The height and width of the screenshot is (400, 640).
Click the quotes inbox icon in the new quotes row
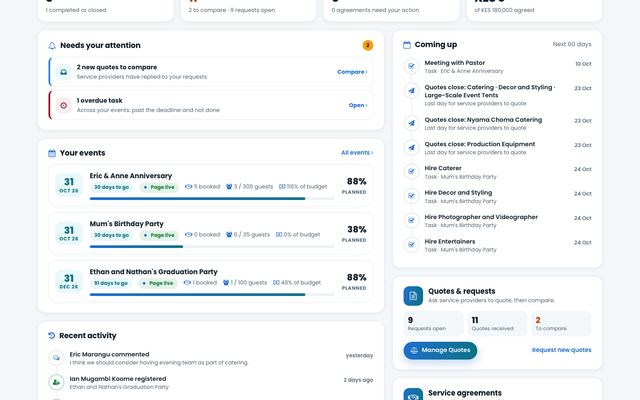(64, 72)
